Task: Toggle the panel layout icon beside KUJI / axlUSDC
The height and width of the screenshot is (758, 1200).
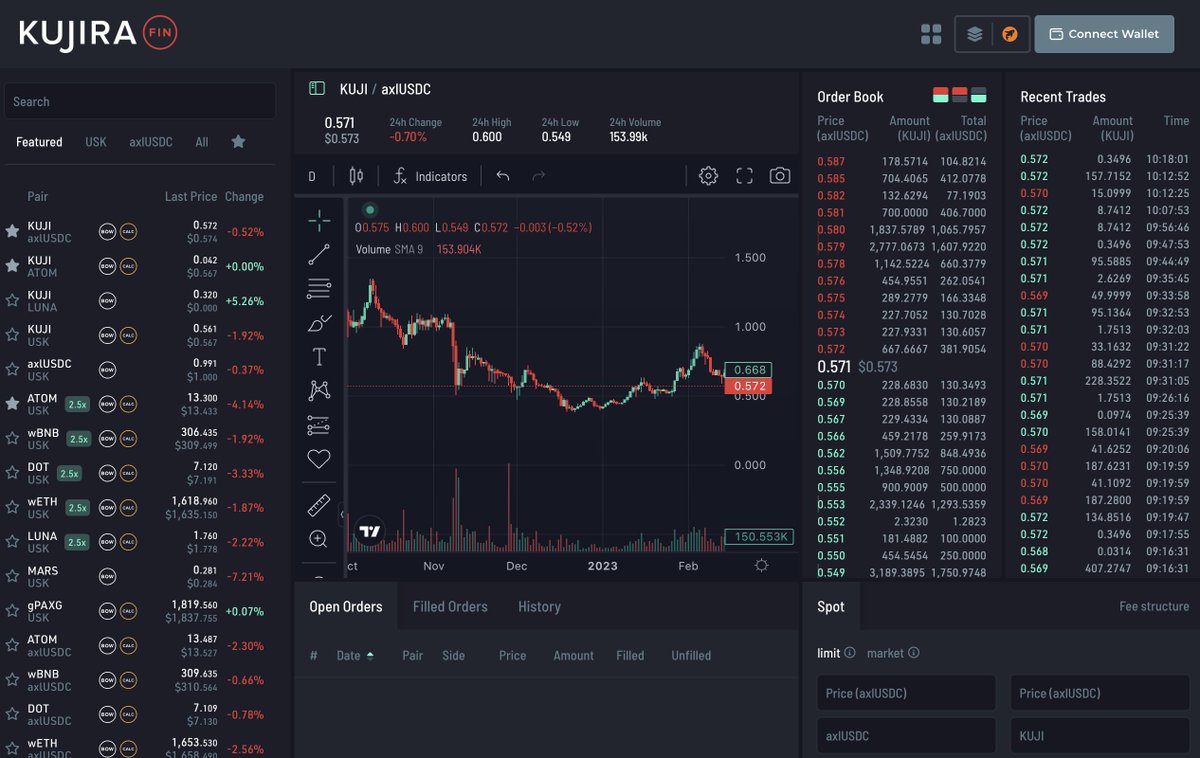Action: pyautogui.click(x=317, y=89)
